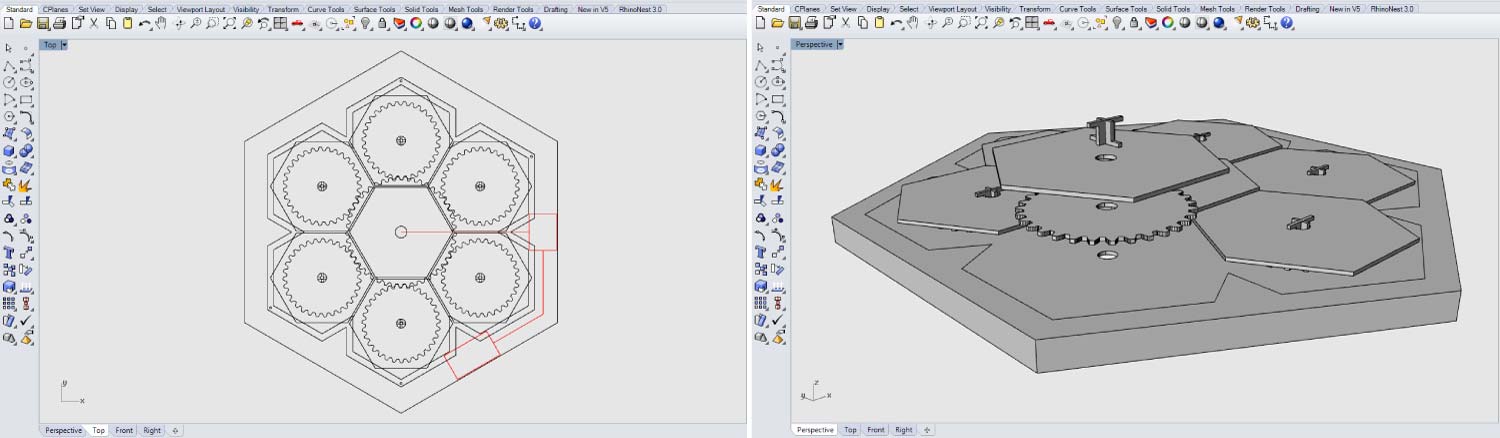Click Print icon in left window toolbar
The image size is (1500, 438).
pyautogui.click(x=59, y=23)
